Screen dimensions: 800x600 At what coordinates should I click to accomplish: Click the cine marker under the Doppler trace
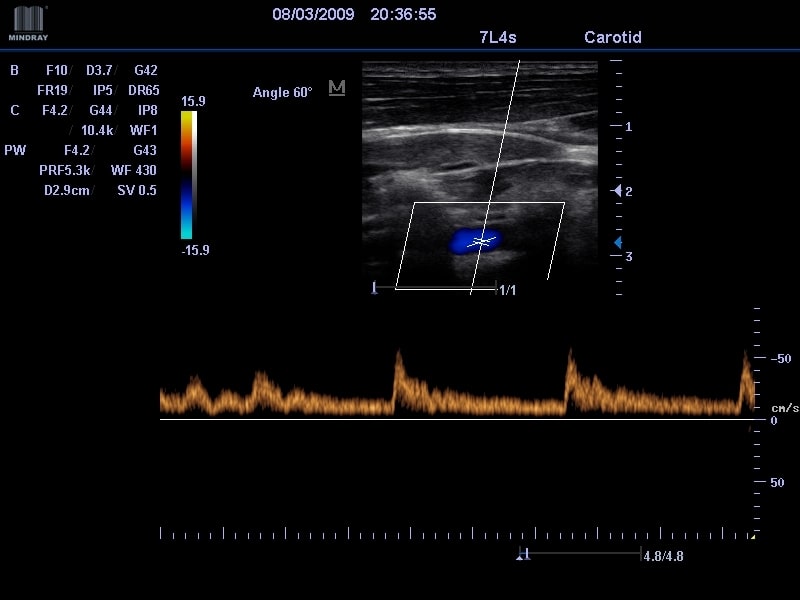click(x=522, y=554)
